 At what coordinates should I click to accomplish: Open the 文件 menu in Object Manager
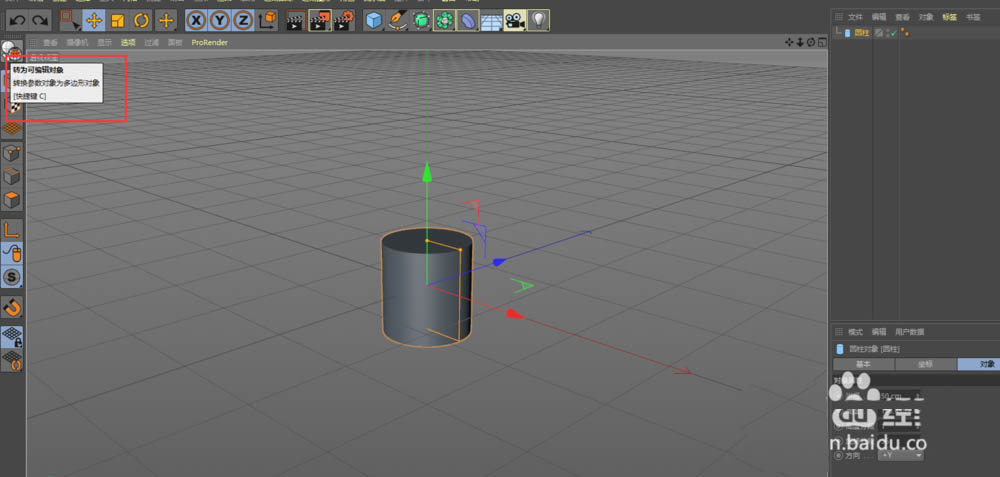(x=855, y=17)
